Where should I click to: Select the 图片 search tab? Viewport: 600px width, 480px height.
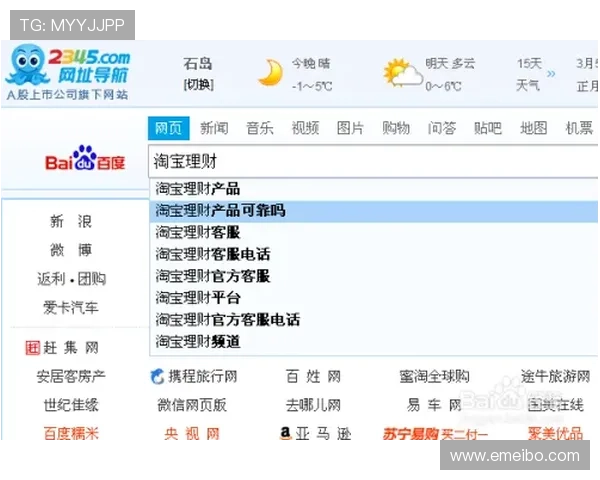350,128
